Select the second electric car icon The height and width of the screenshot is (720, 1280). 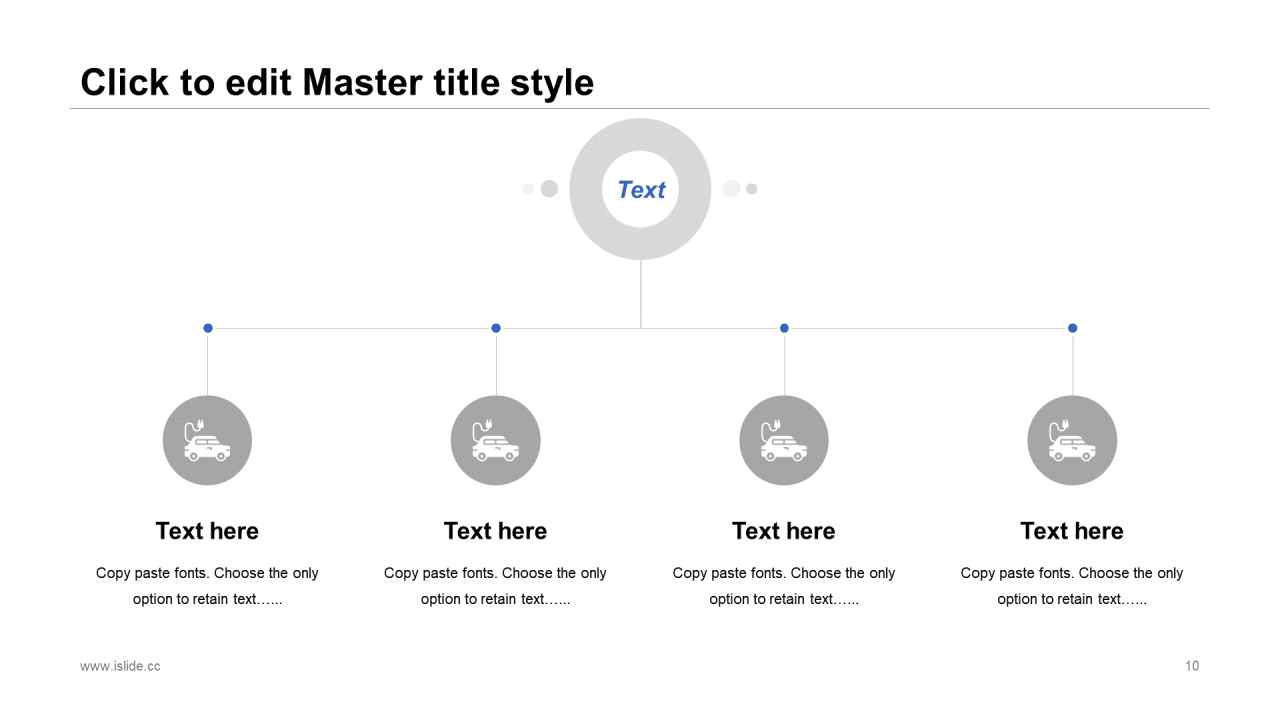tap(496, 440)
